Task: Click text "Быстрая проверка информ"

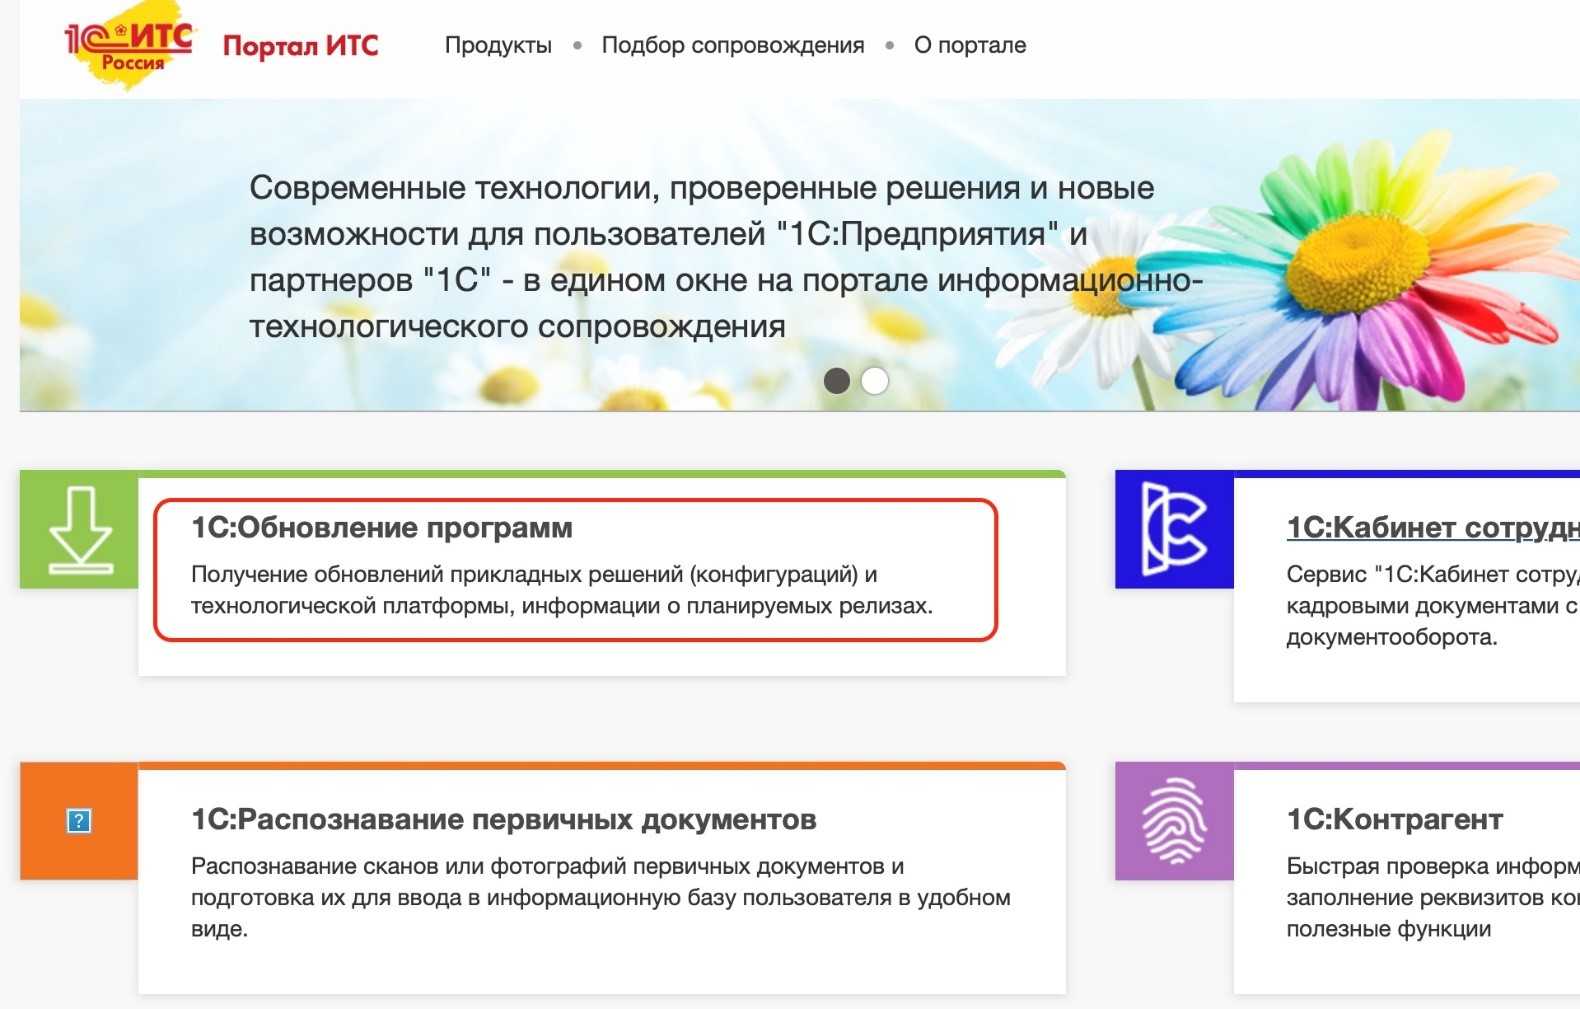Action: coord(1433,866)
